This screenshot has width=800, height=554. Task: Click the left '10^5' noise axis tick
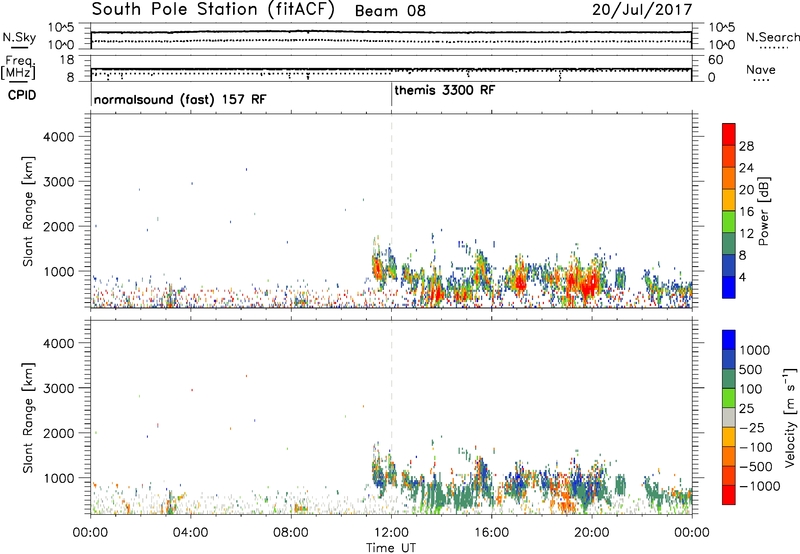click(61, 27)
